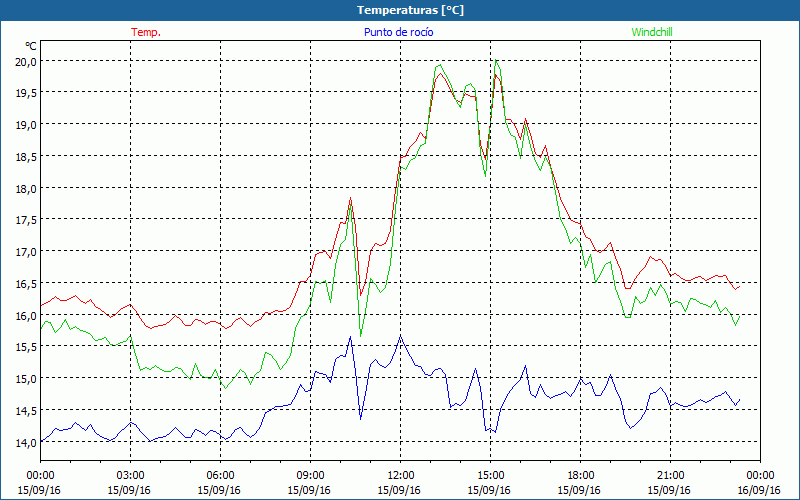The width and height of the screenshot is (800, 500).
Task: Select the 21:00 time label
Action: 670,475
